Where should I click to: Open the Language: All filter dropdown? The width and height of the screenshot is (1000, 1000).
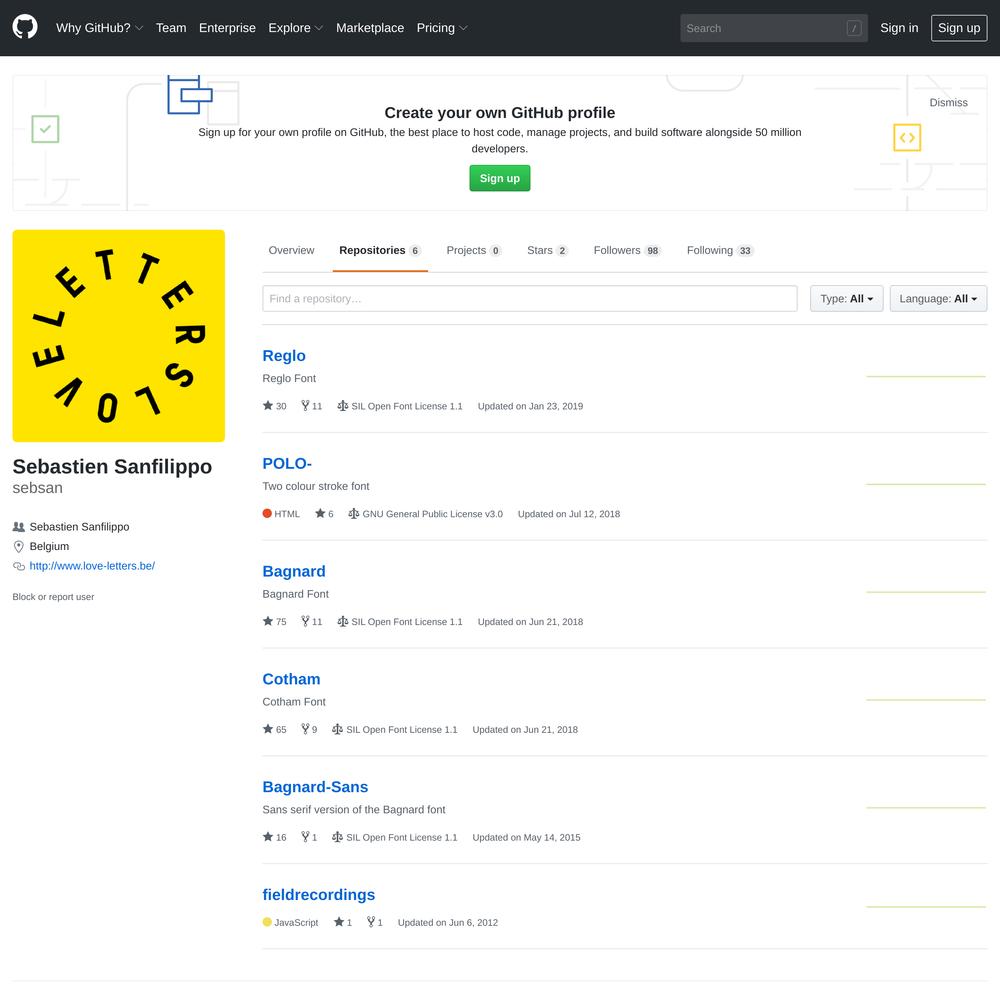click(x=938, y=298)
